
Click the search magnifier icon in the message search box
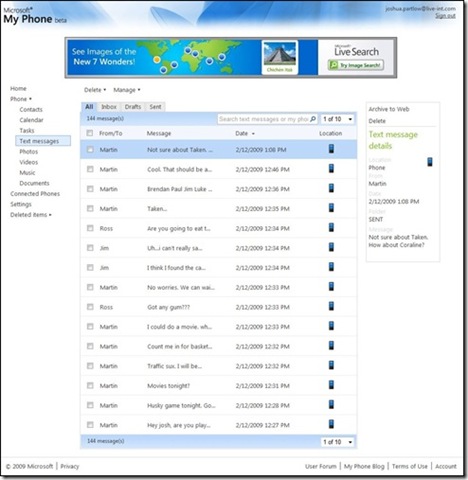pyautogui.click(x=313, y=119)
